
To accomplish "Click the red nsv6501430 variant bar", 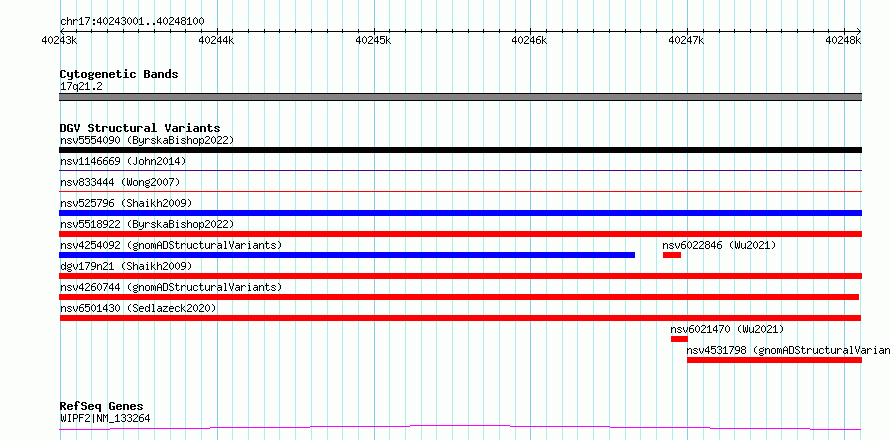I will [x=460, y=318].
